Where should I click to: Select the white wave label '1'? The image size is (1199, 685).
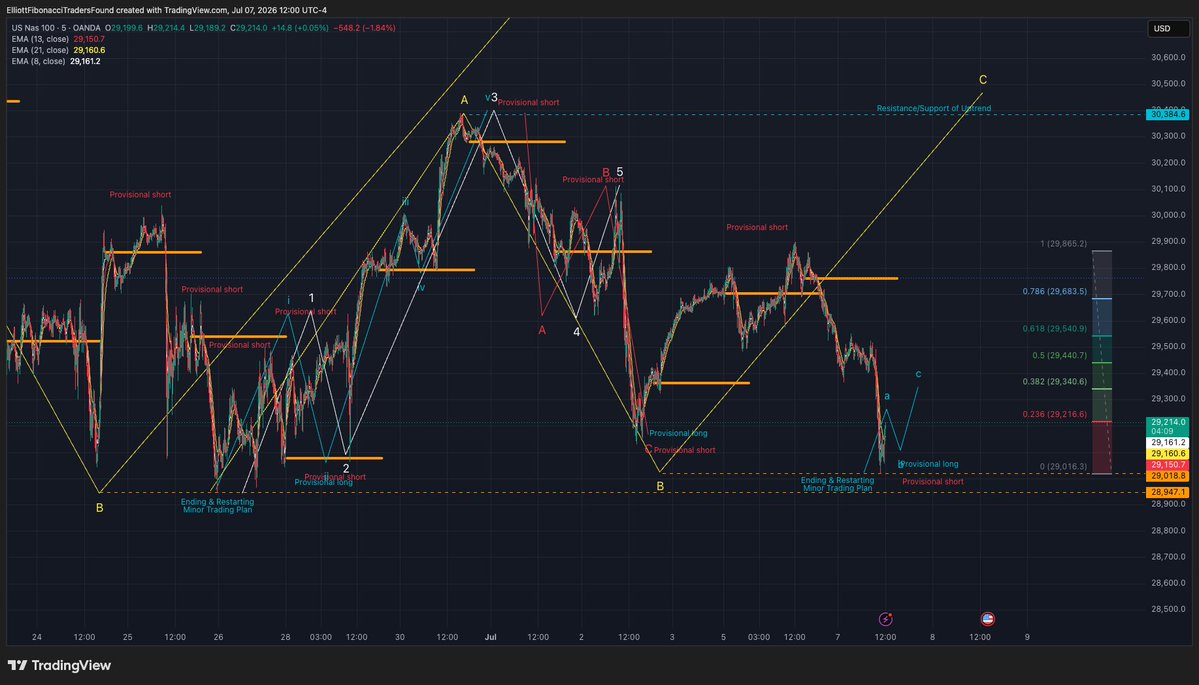click(x=311, y=298)
